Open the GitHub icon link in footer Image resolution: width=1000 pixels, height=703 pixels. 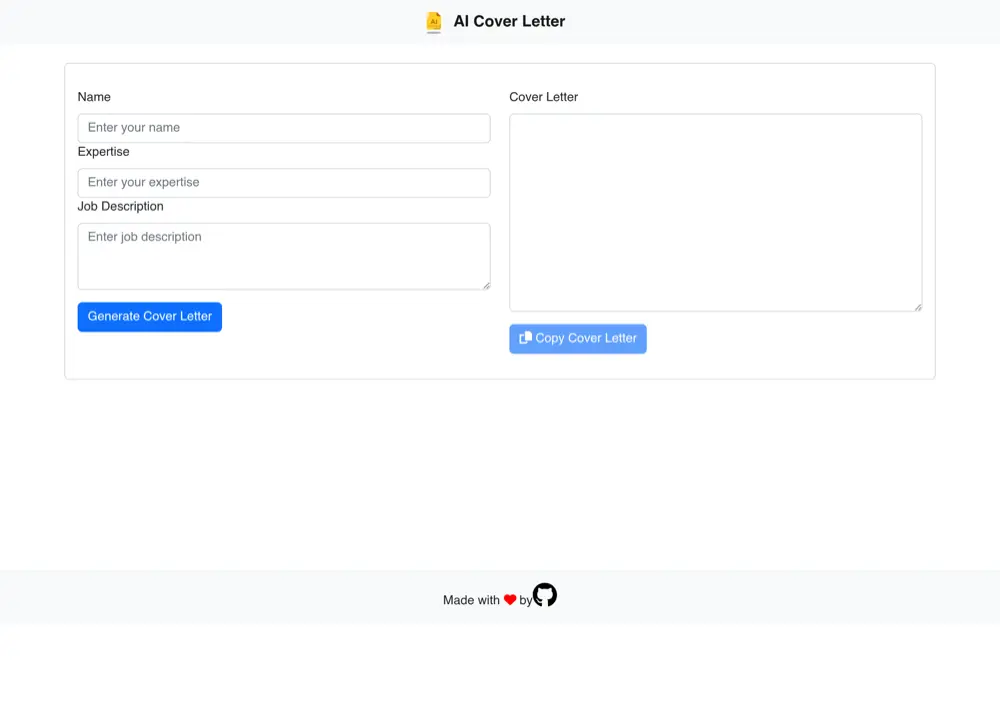pyautogui.click(x=545, y=595)
